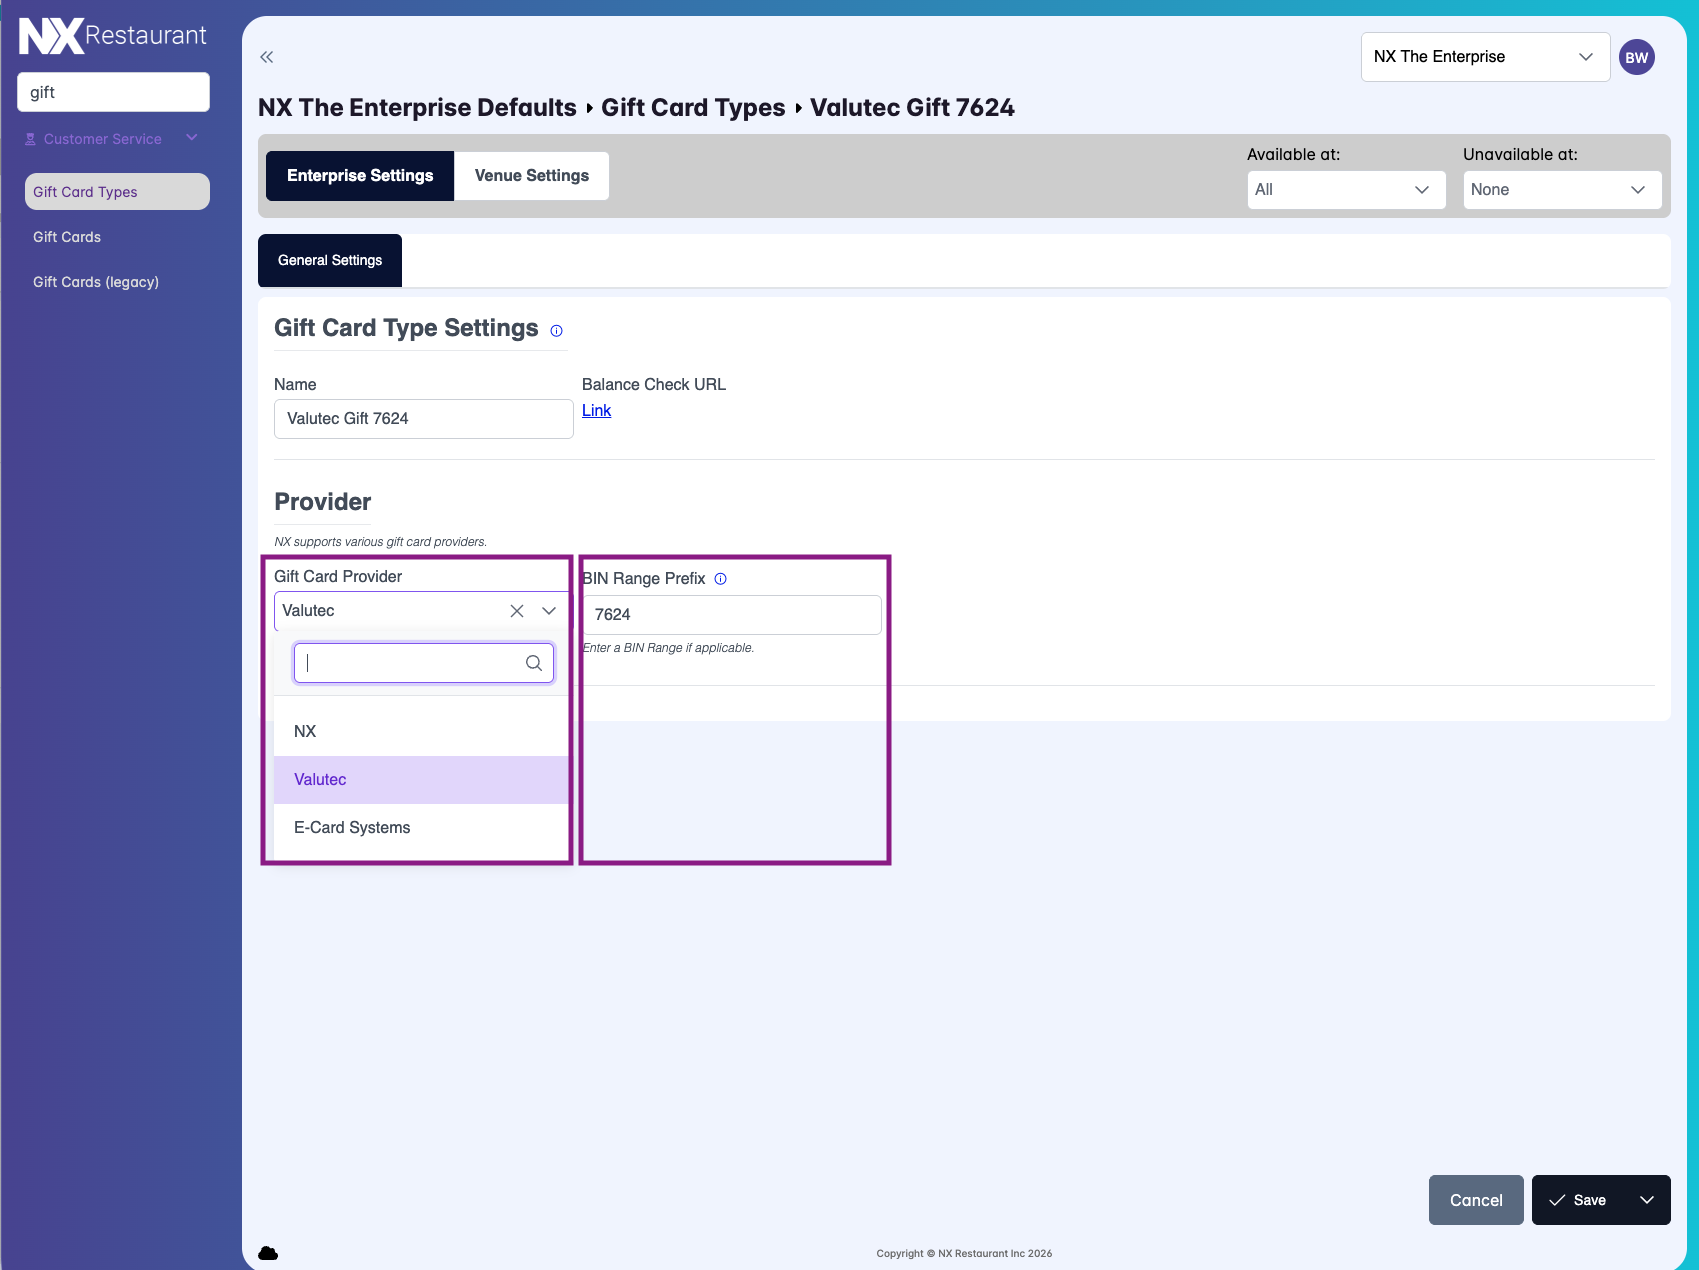Expand the Save button options arrow
1699x1270 pixels.
coord(1646,1200)
